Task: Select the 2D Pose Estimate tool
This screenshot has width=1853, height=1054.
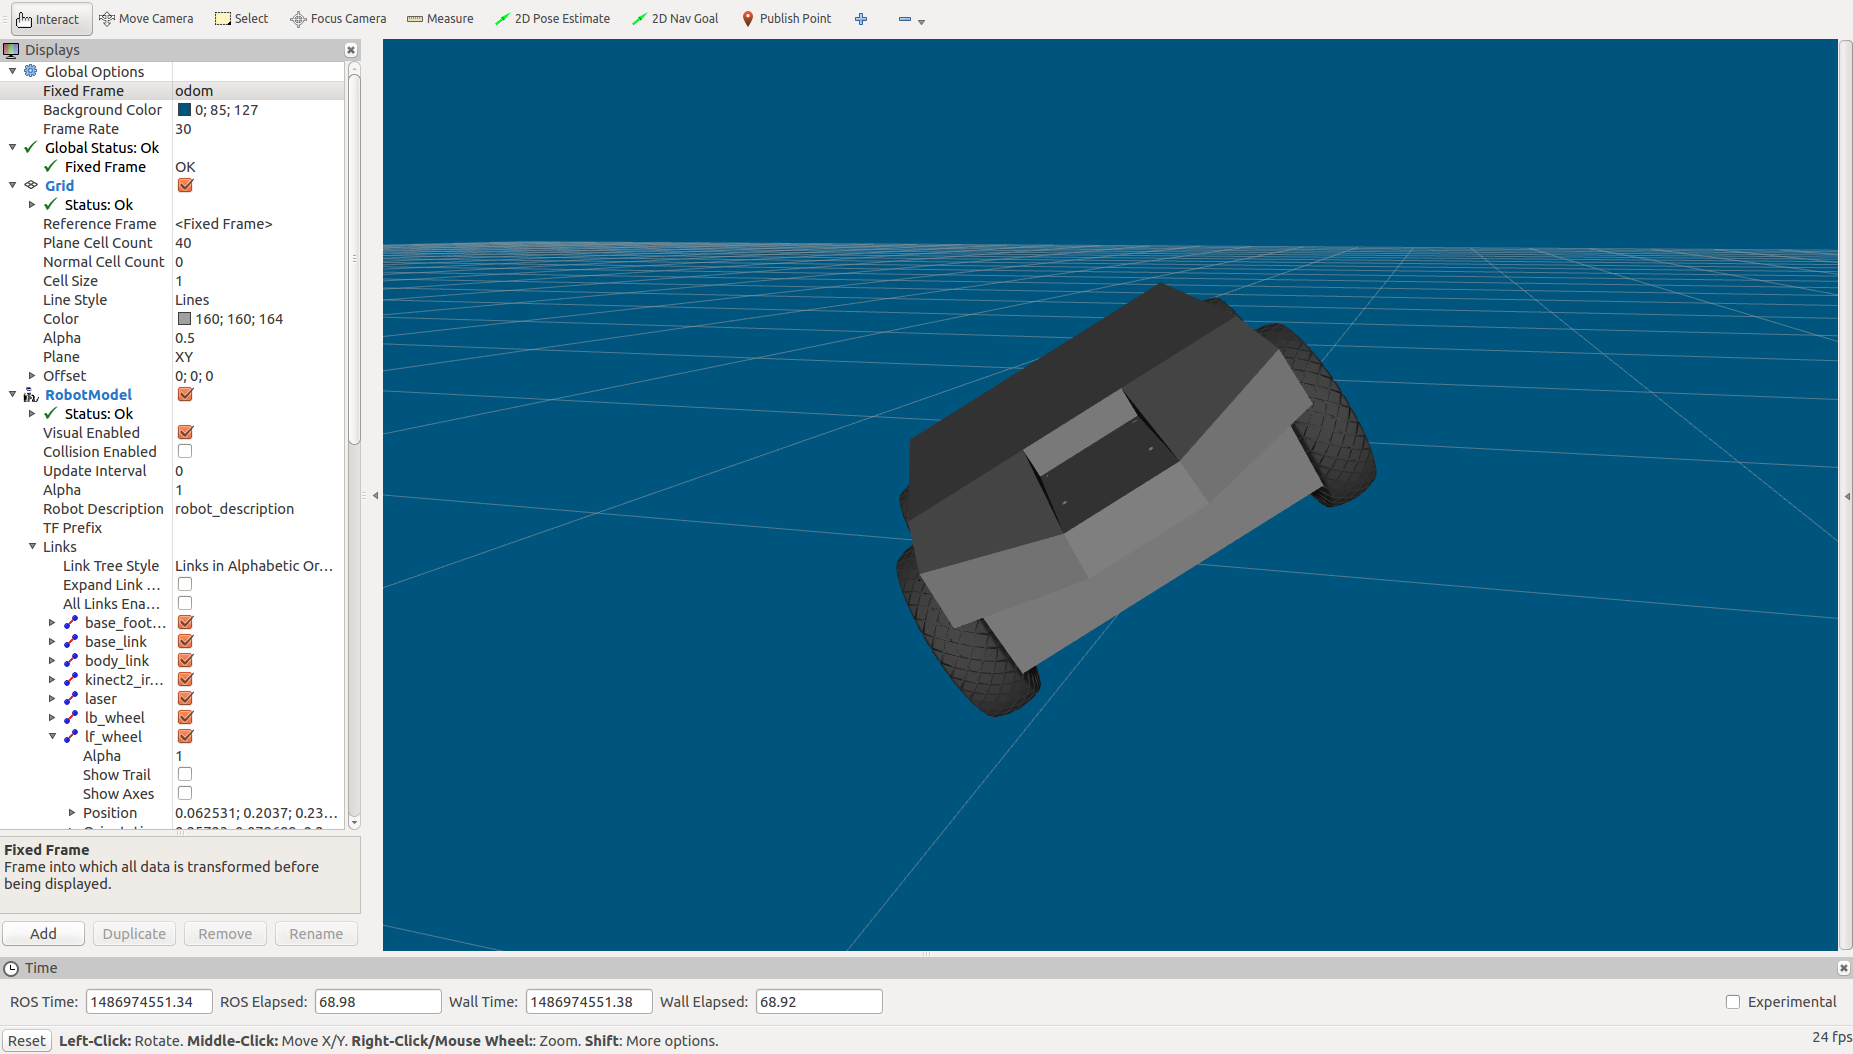Action: [x=552, y=19]
